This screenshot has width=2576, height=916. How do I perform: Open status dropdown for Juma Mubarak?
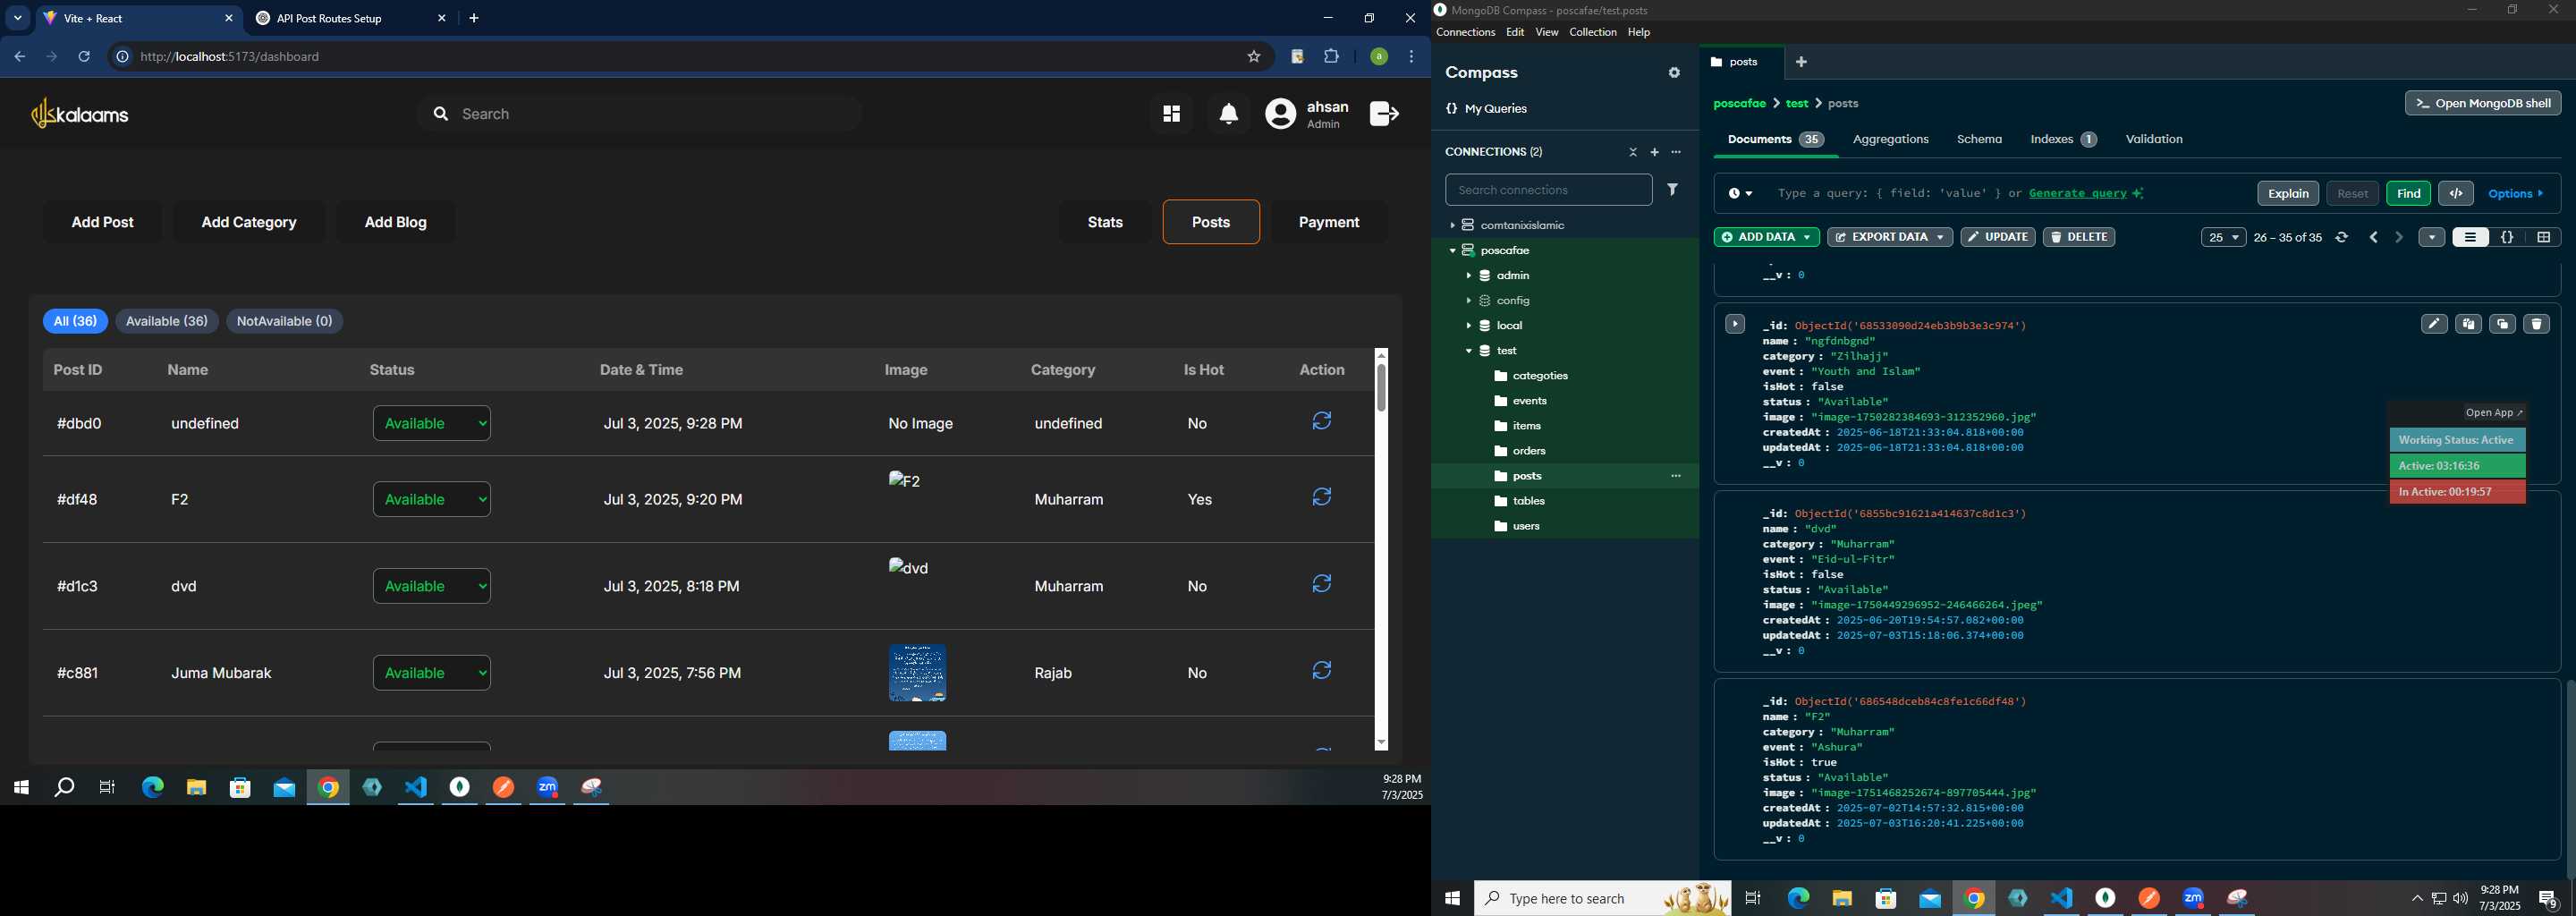tap(432, 673)
